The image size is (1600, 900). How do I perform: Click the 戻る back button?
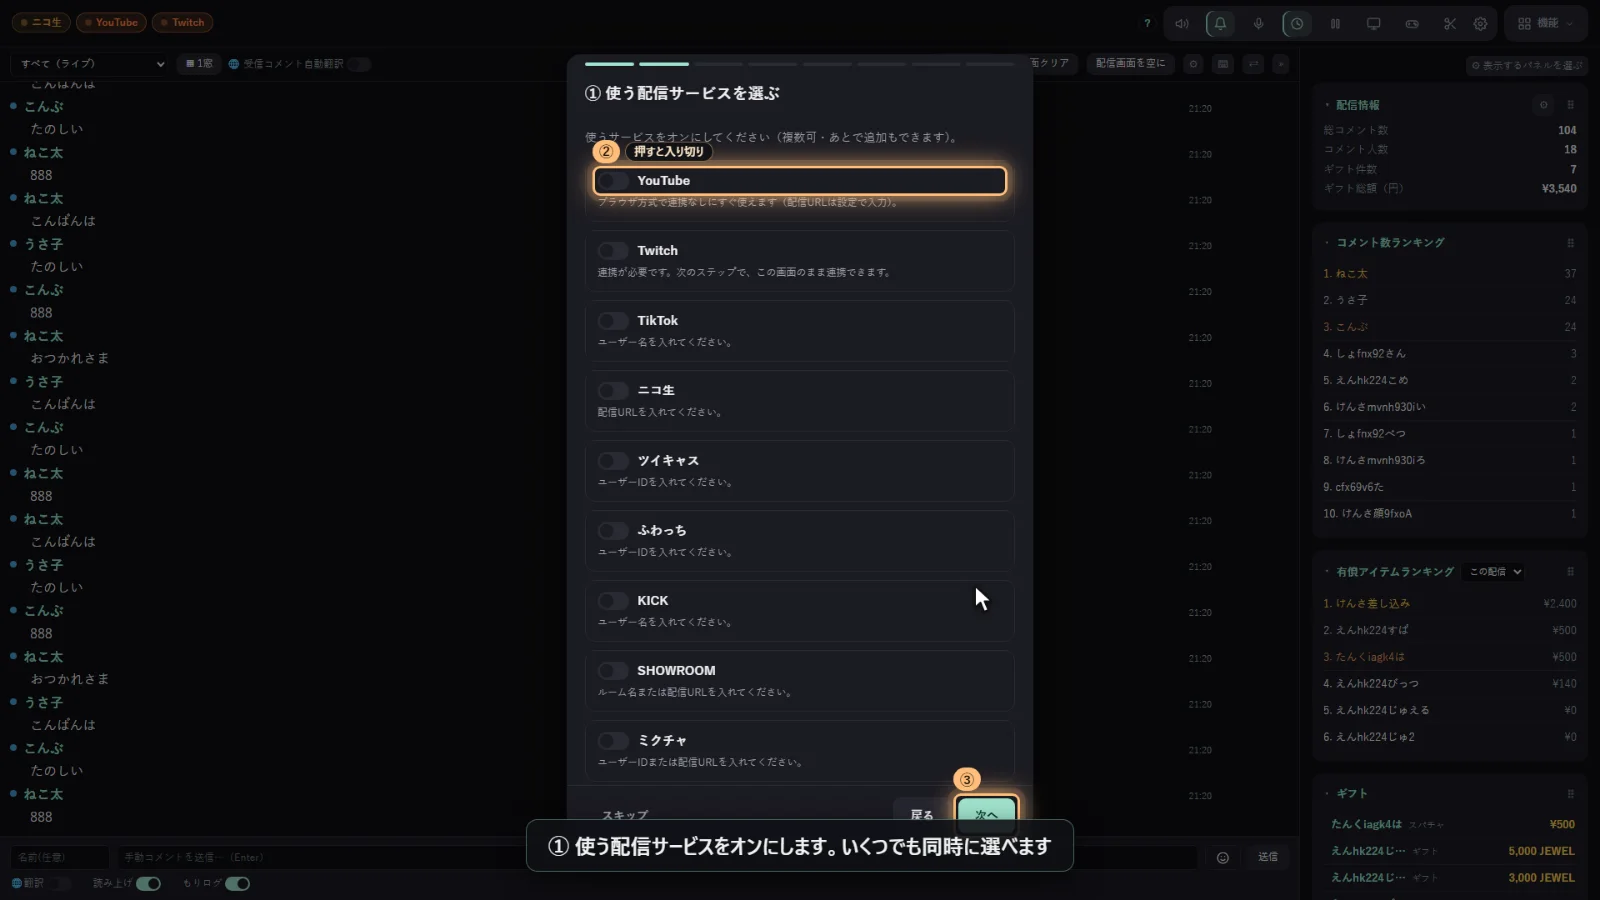click(921, 814)
